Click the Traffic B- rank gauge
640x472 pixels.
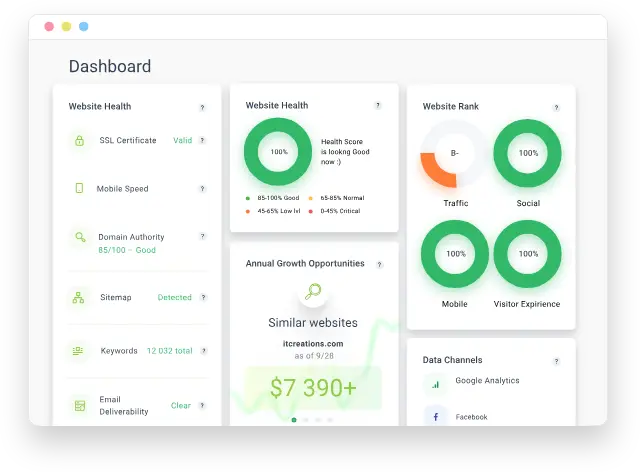pos(455,154)
